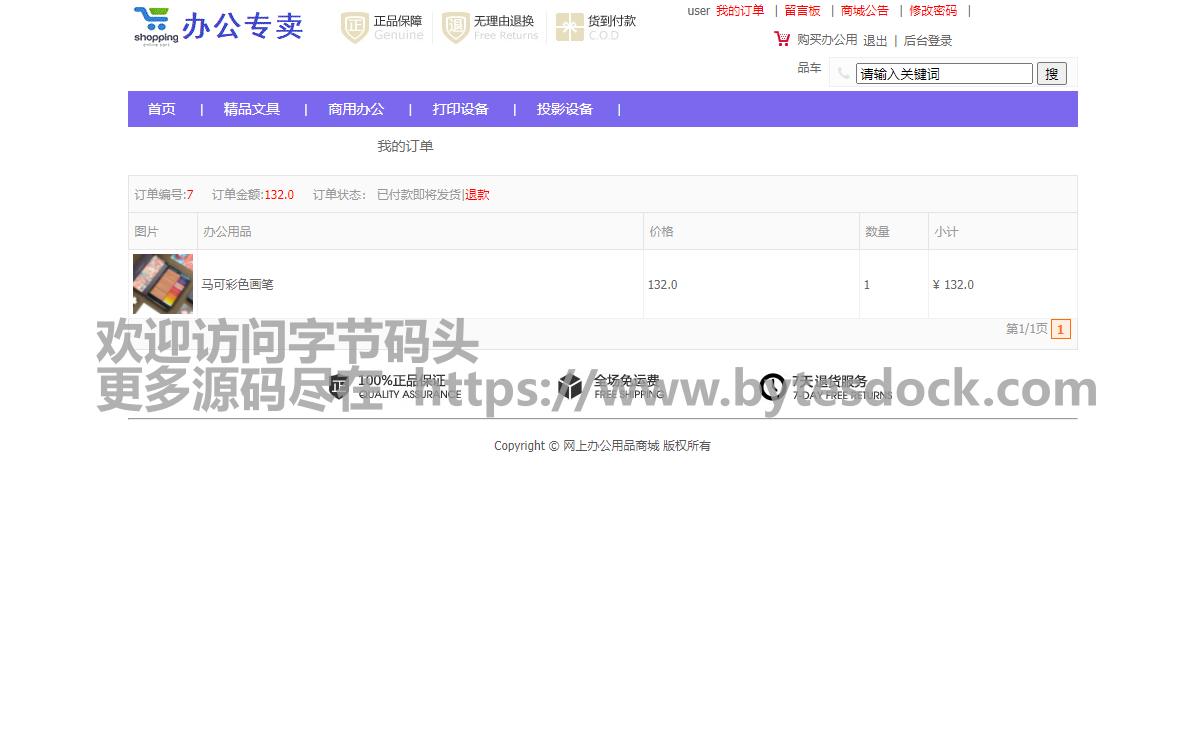Image resolution: width=1191 pixels, height=729 pixels.
Task: Click the 退款 refund link
Action: point(478,195)
